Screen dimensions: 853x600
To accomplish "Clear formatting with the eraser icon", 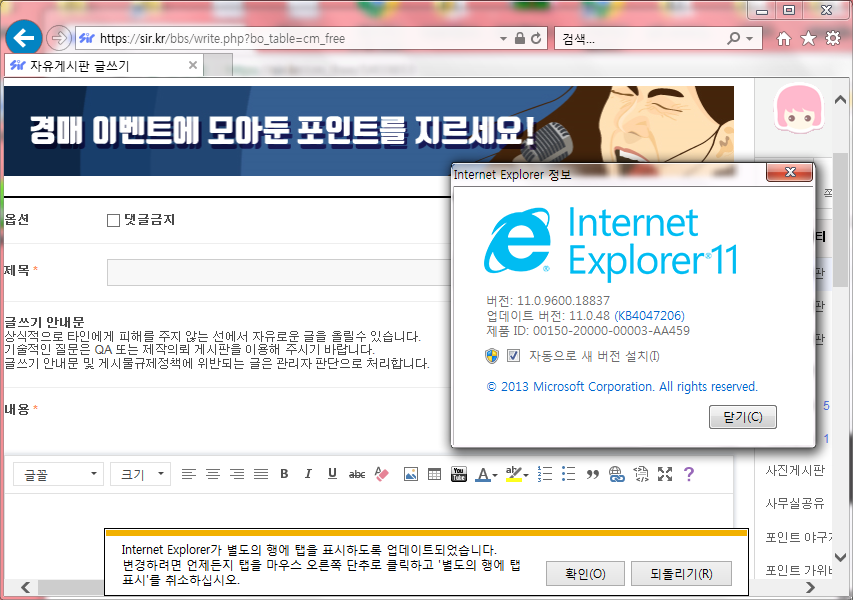I will pos(382,474).
